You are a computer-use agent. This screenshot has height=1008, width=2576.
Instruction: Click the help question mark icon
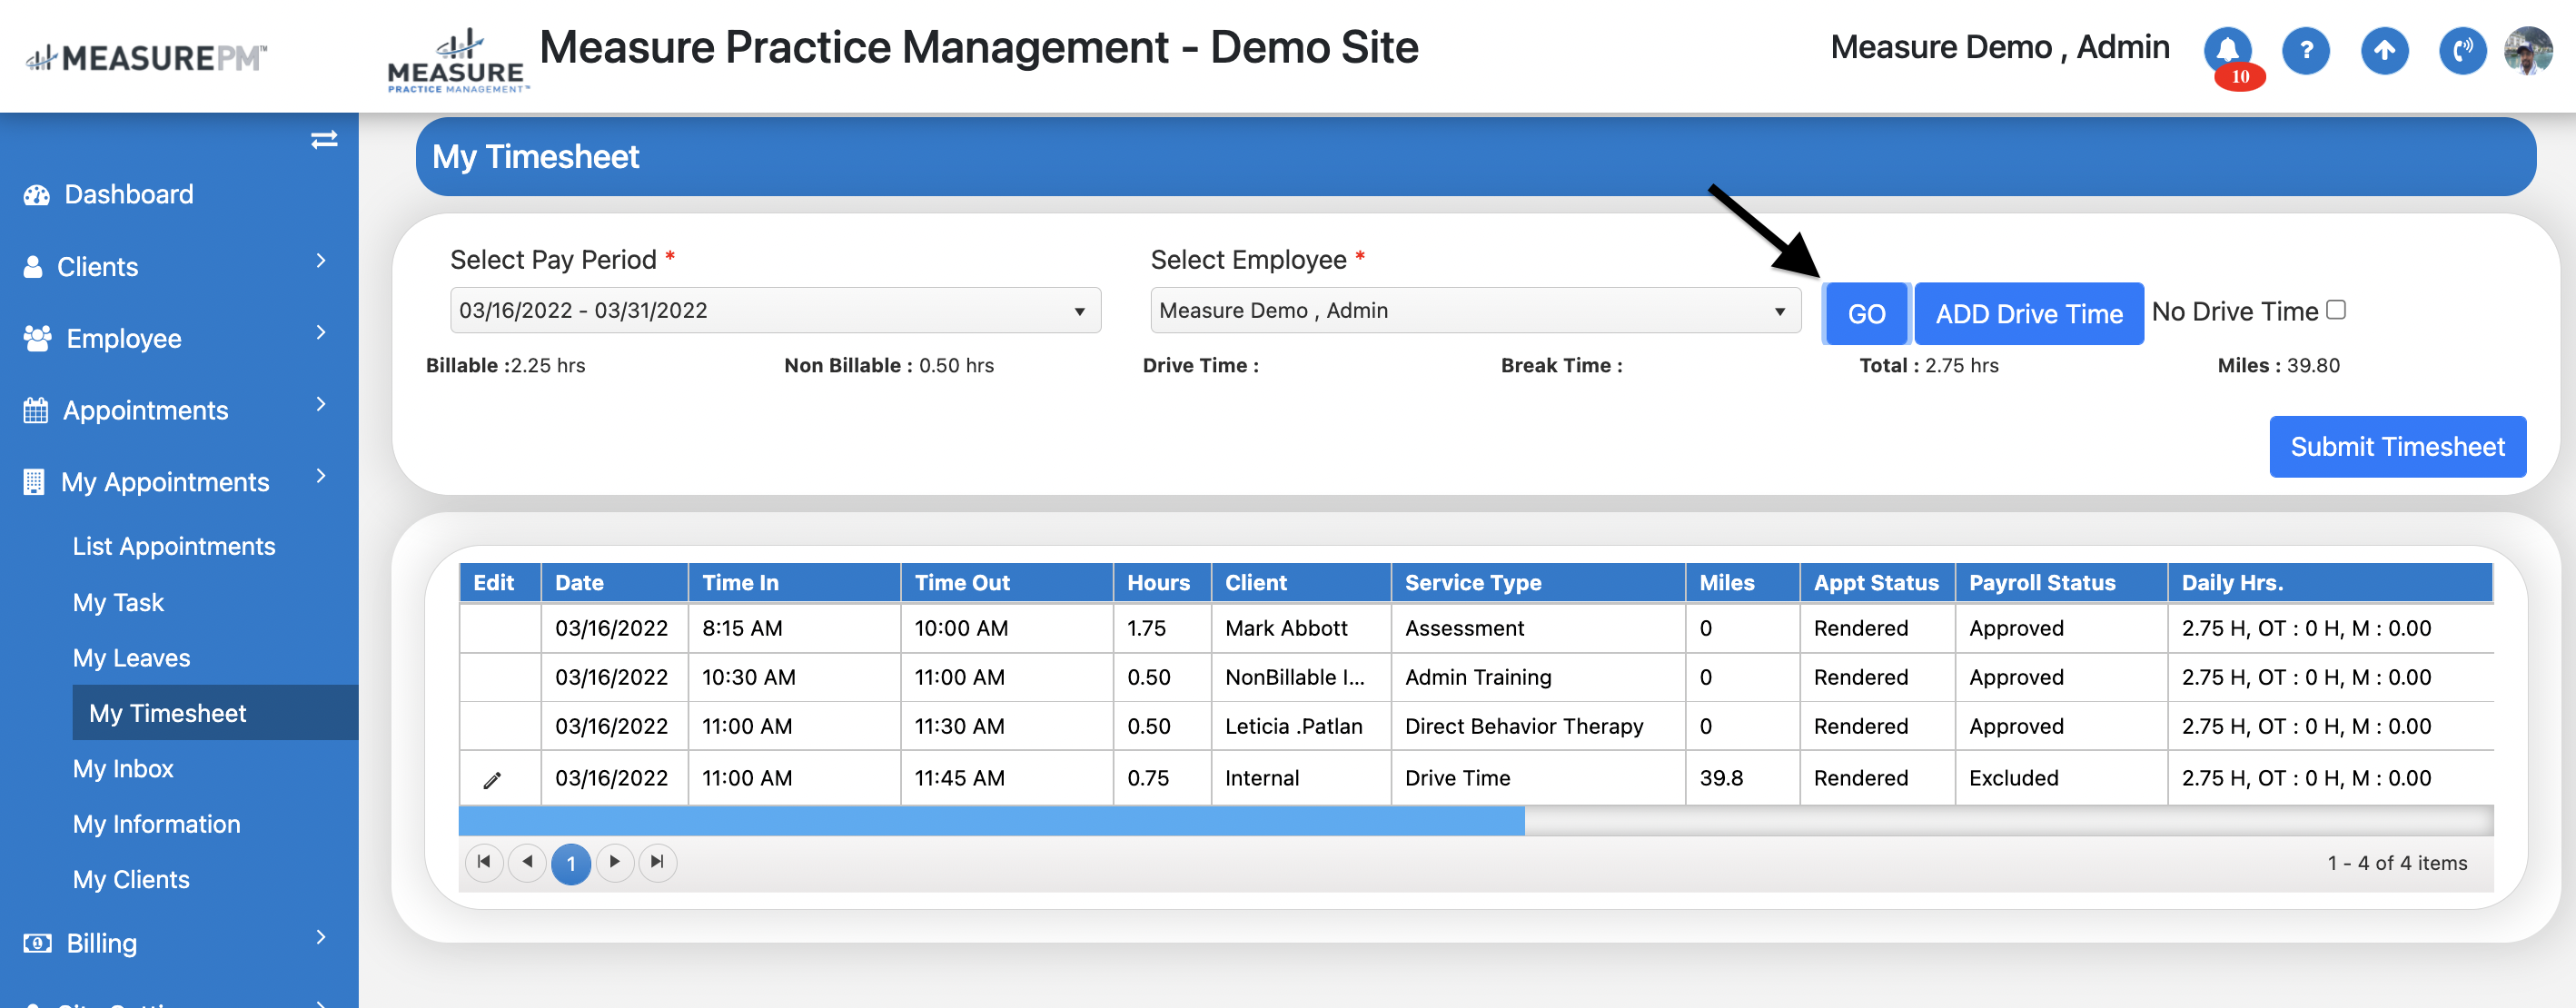click(2305, 50)
